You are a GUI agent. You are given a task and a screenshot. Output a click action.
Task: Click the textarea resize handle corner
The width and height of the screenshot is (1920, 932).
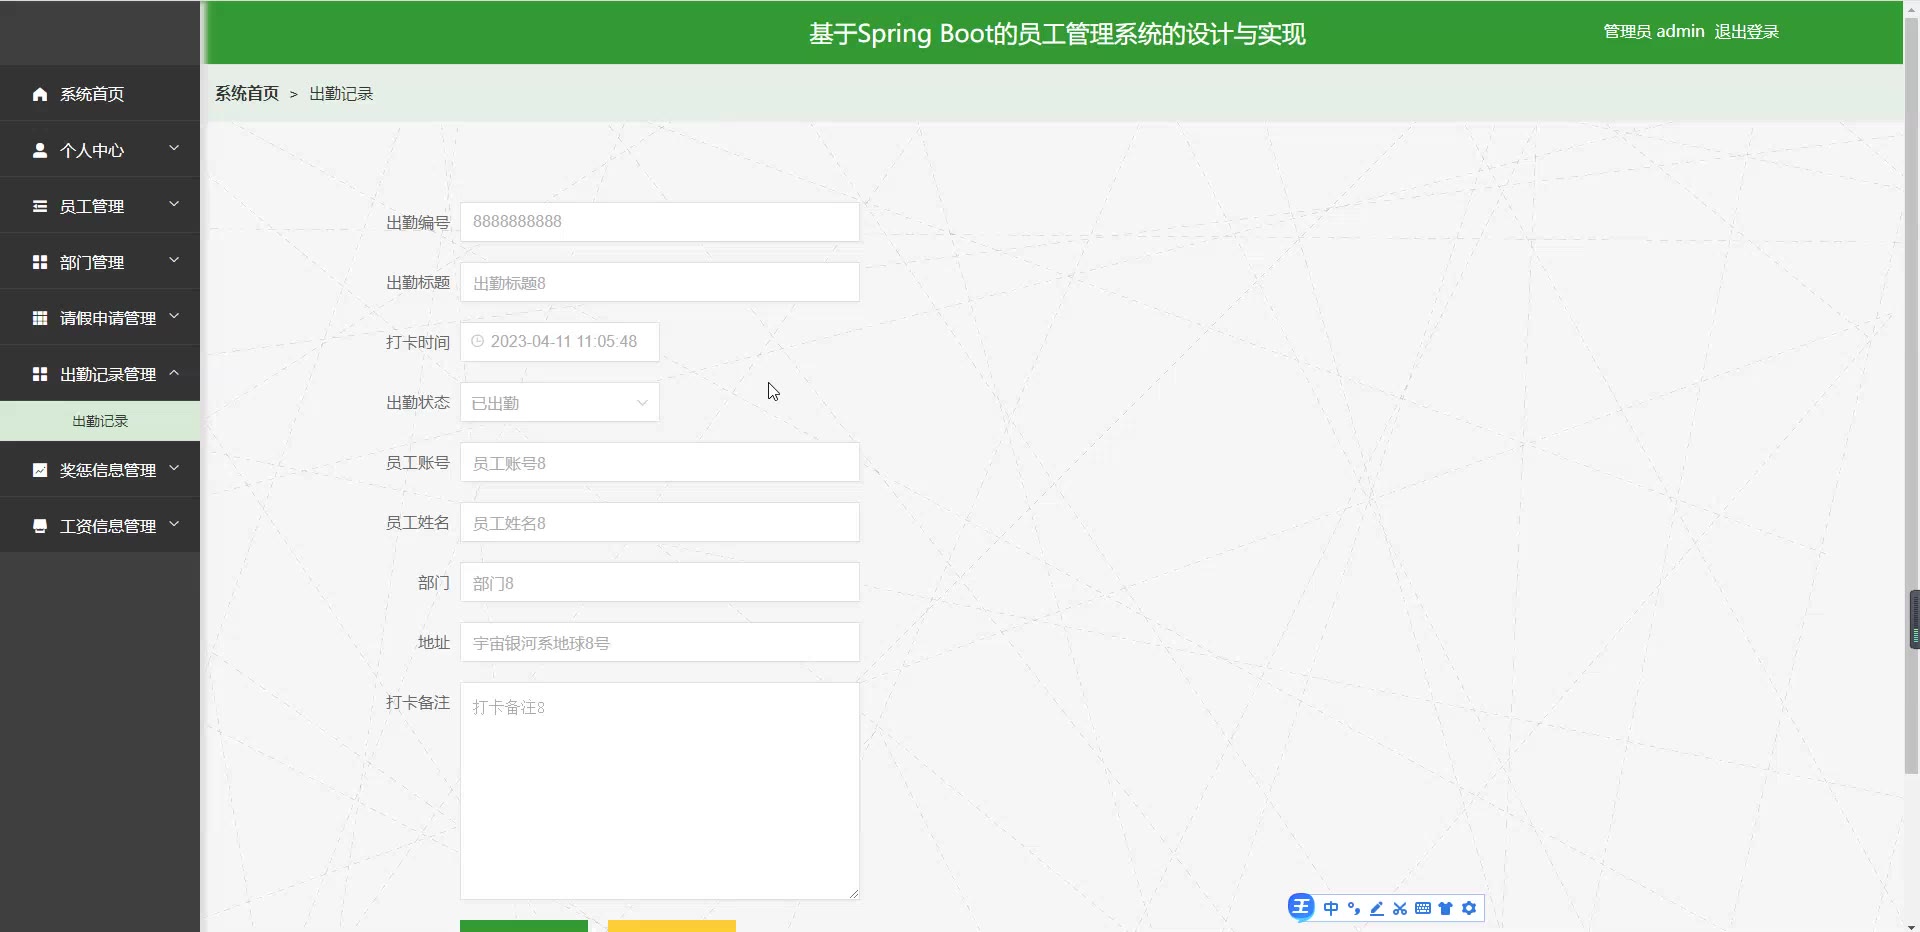[x=853, y=893]
